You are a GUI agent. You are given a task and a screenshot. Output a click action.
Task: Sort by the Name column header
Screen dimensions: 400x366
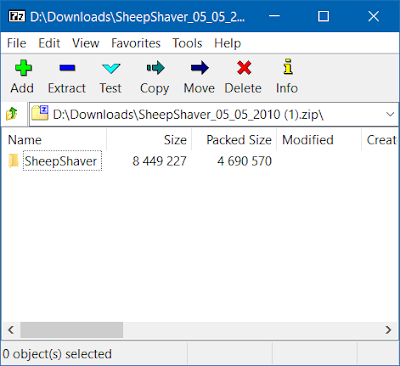(x=54, y=140)
